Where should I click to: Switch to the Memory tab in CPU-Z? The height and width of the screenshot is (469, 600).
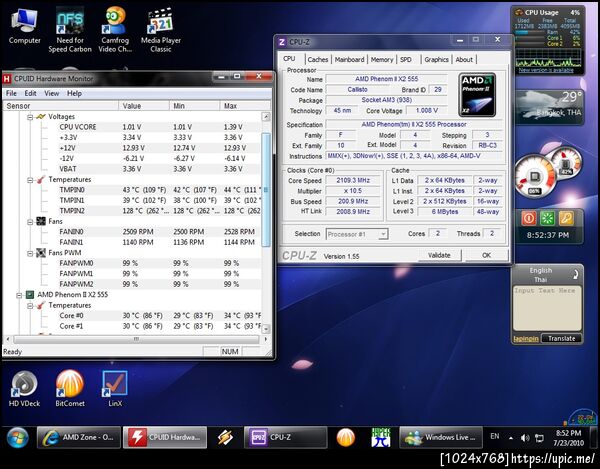(x=382, y=60)
